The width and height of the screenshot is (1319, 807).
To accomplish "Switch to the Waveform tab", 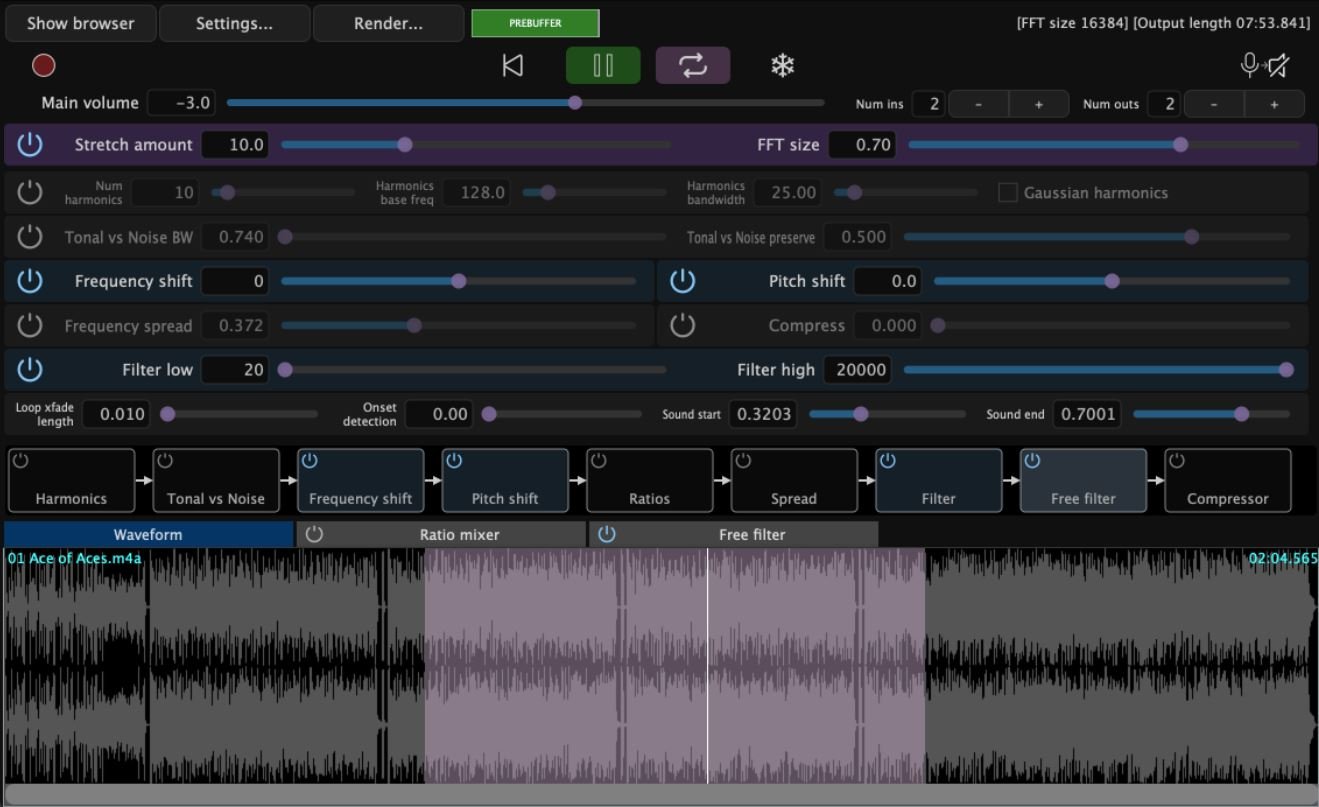I will [148, 535].
